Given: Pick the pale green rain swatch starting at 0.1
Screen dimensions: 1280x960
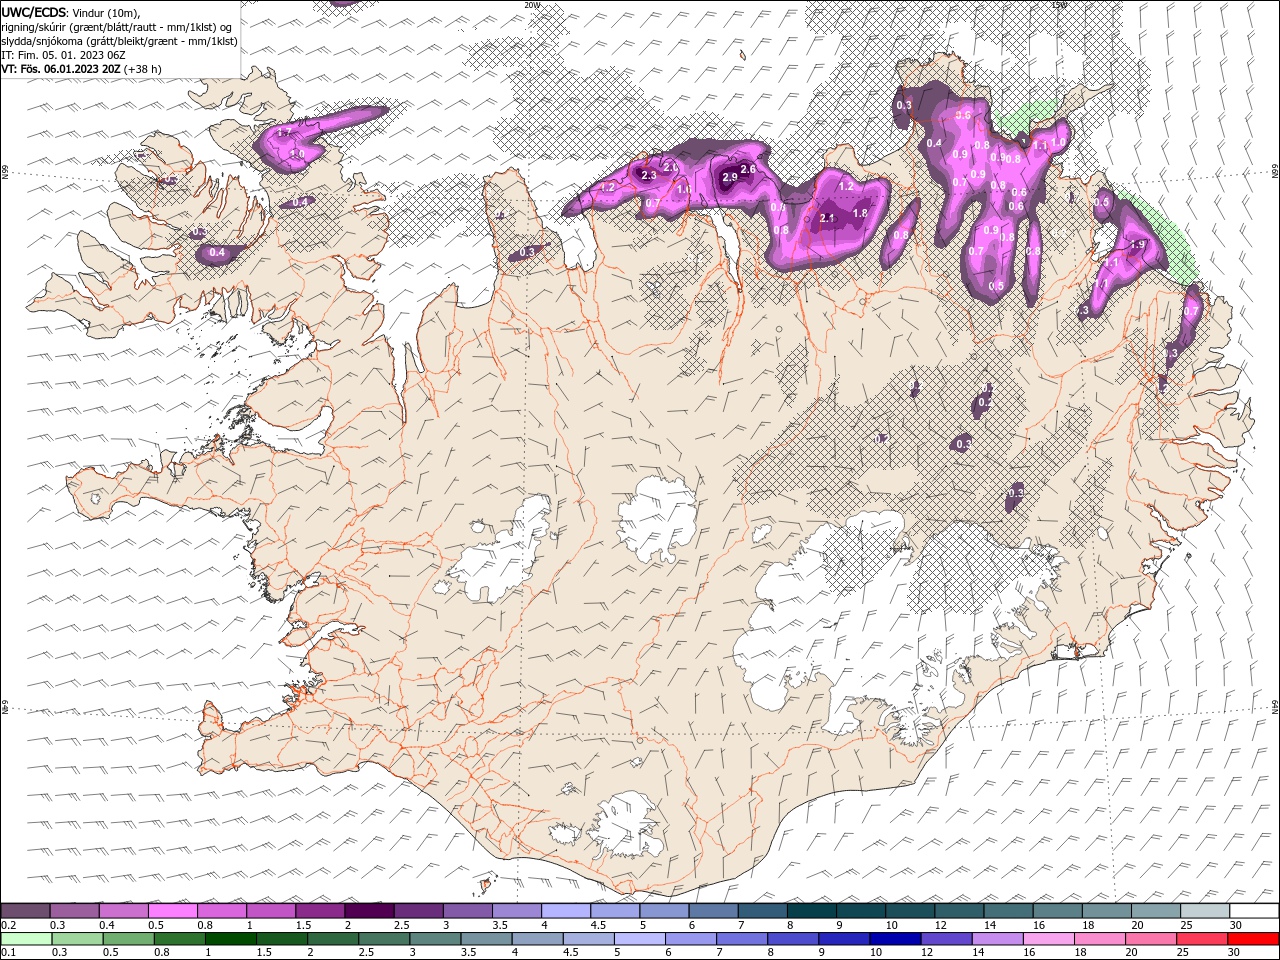Looking at the screenshot, I should [26, 939].
